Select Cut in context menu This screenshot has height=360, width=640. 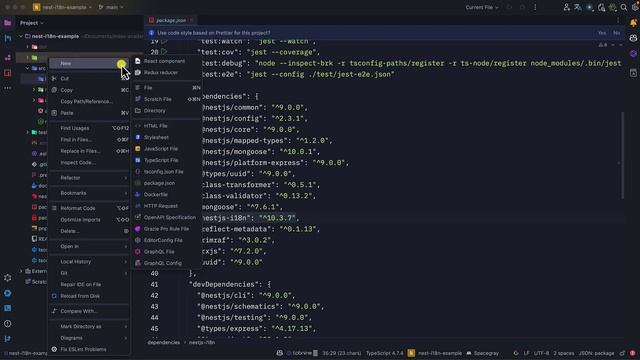(89, 78)
